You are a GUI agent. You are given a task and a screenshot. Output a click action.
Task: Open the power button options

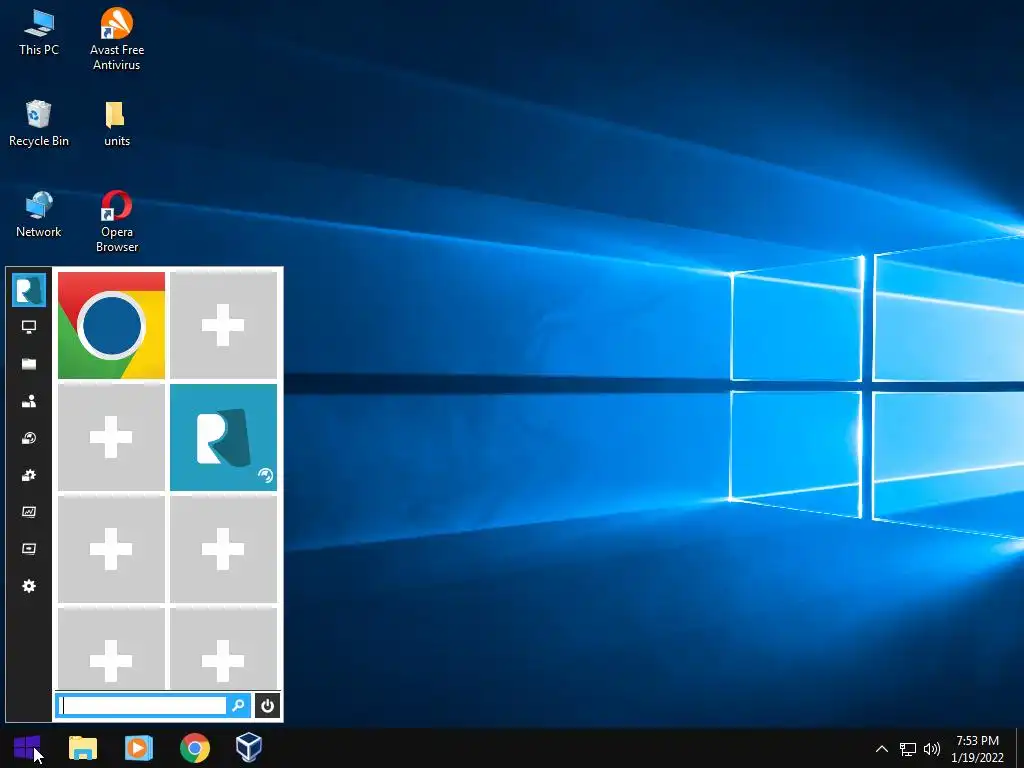pos(267,705)
